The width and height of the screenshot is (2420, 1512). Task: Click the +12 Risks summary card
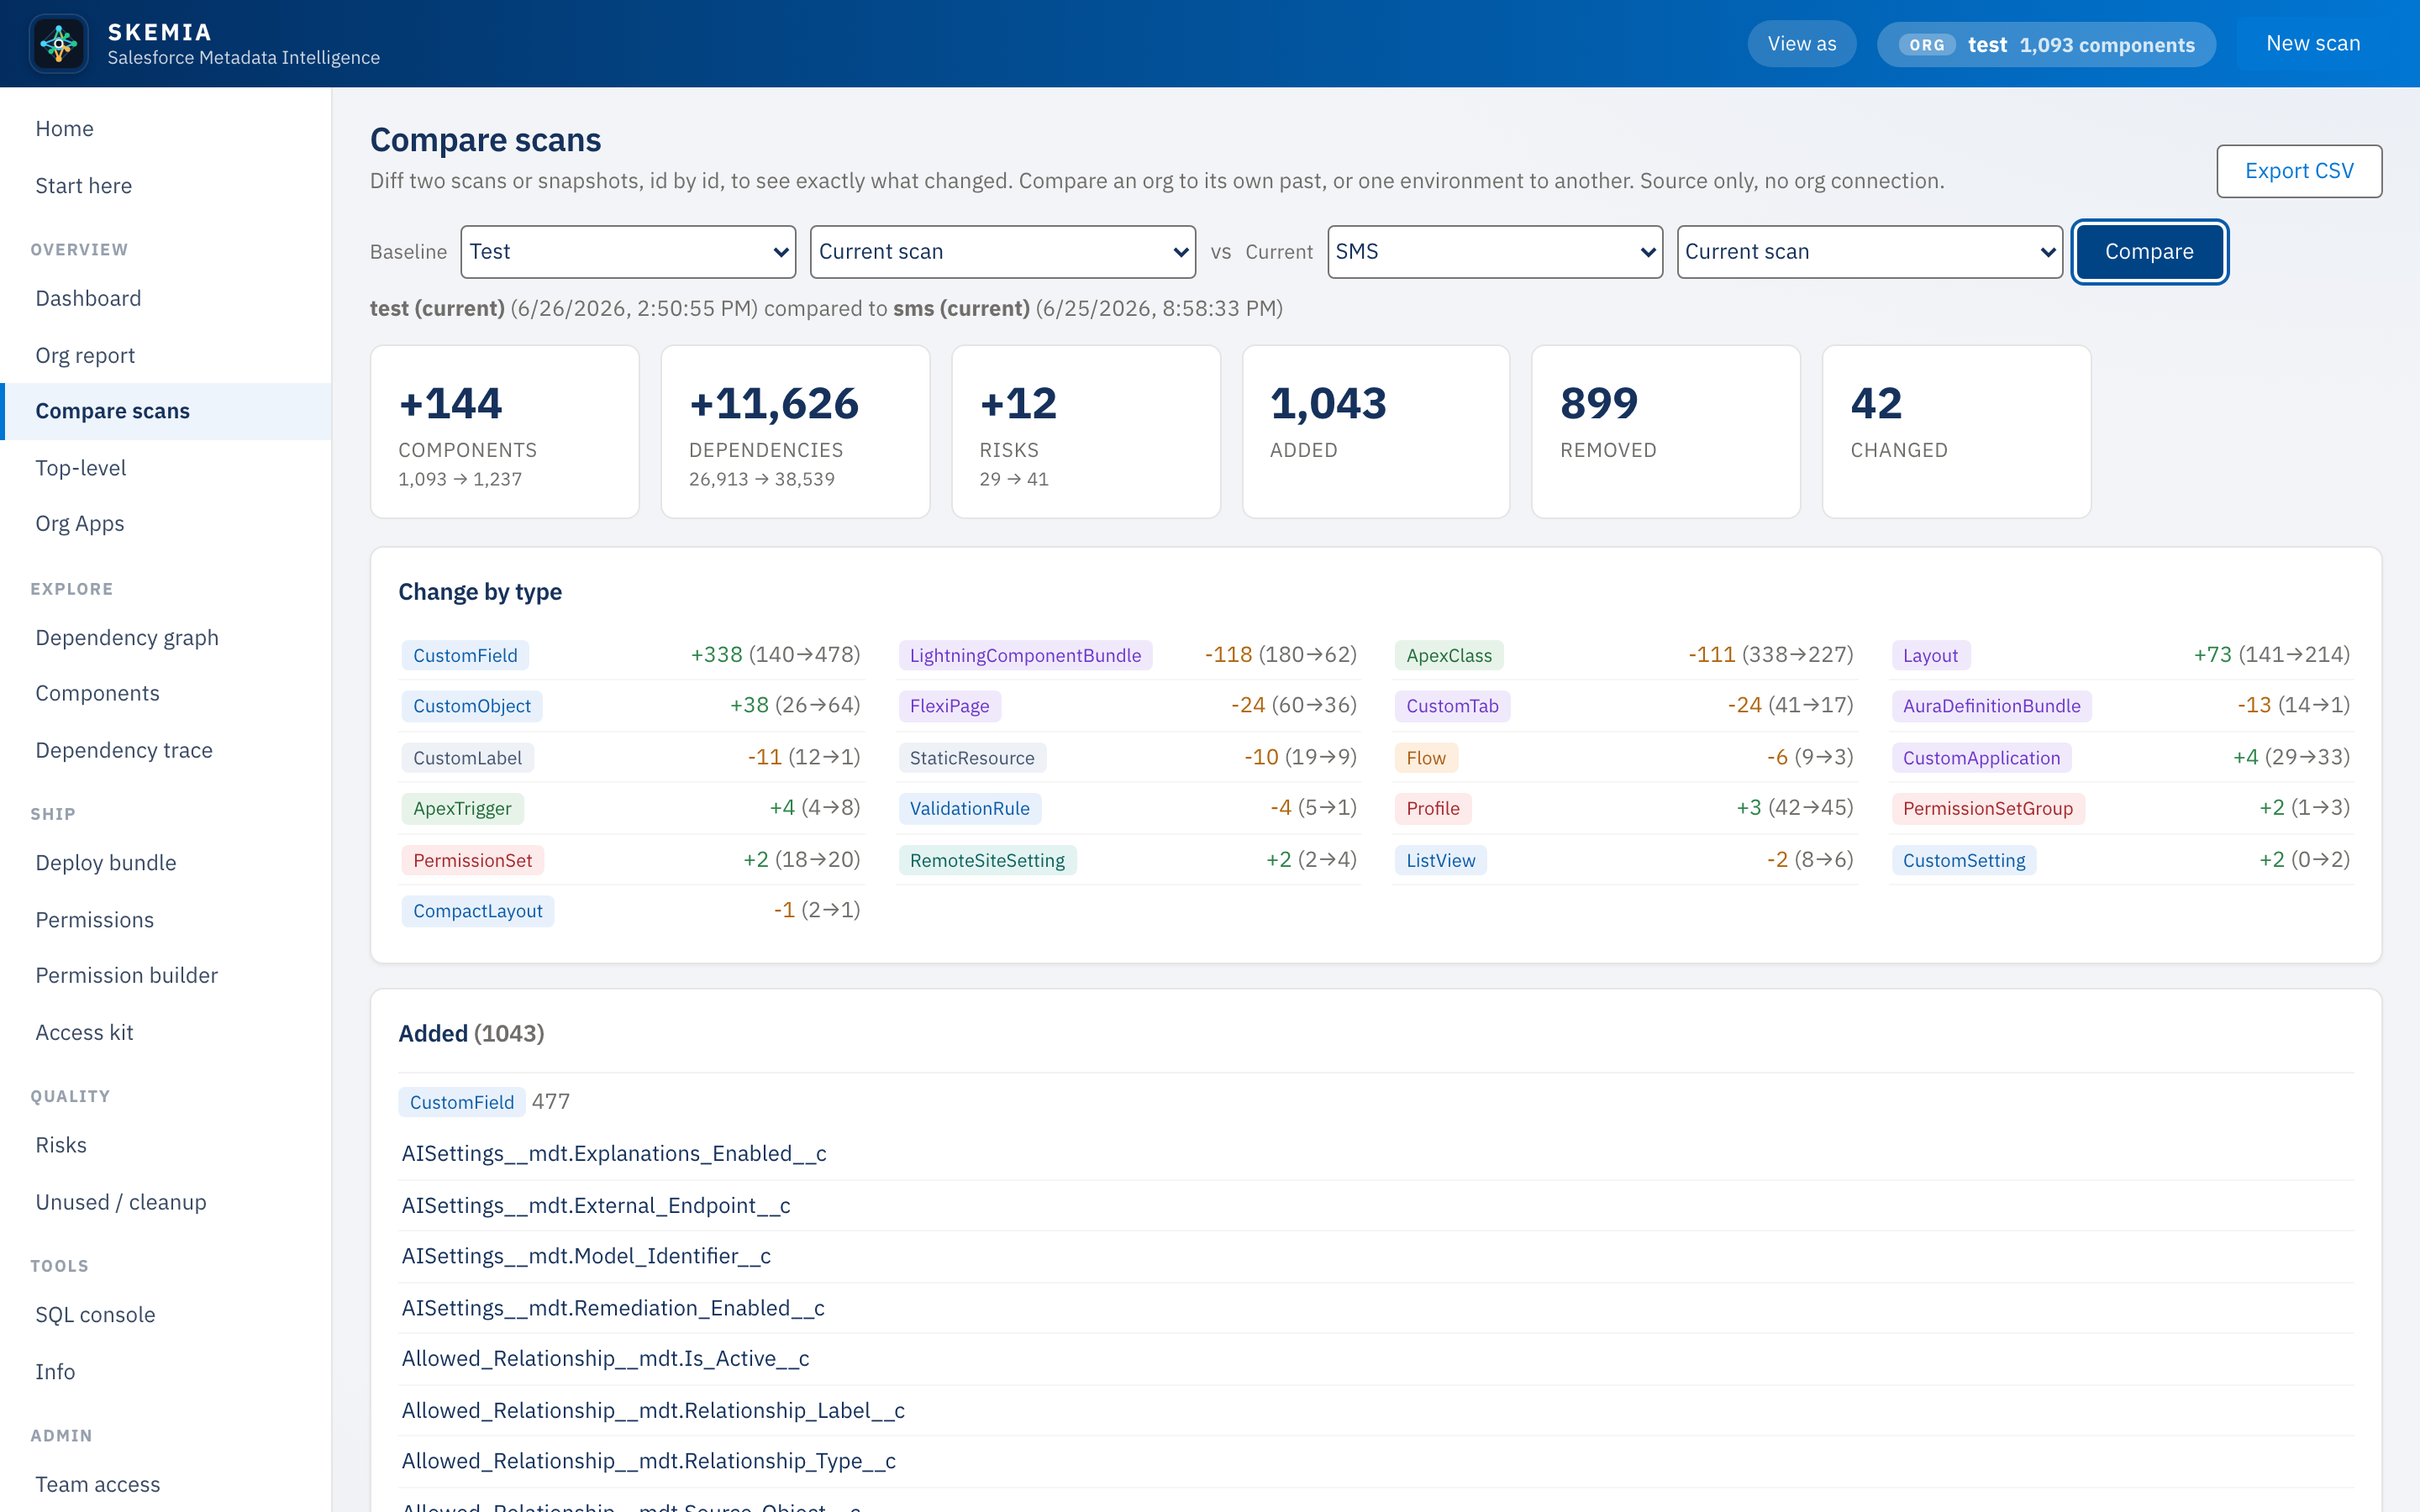1086,432
